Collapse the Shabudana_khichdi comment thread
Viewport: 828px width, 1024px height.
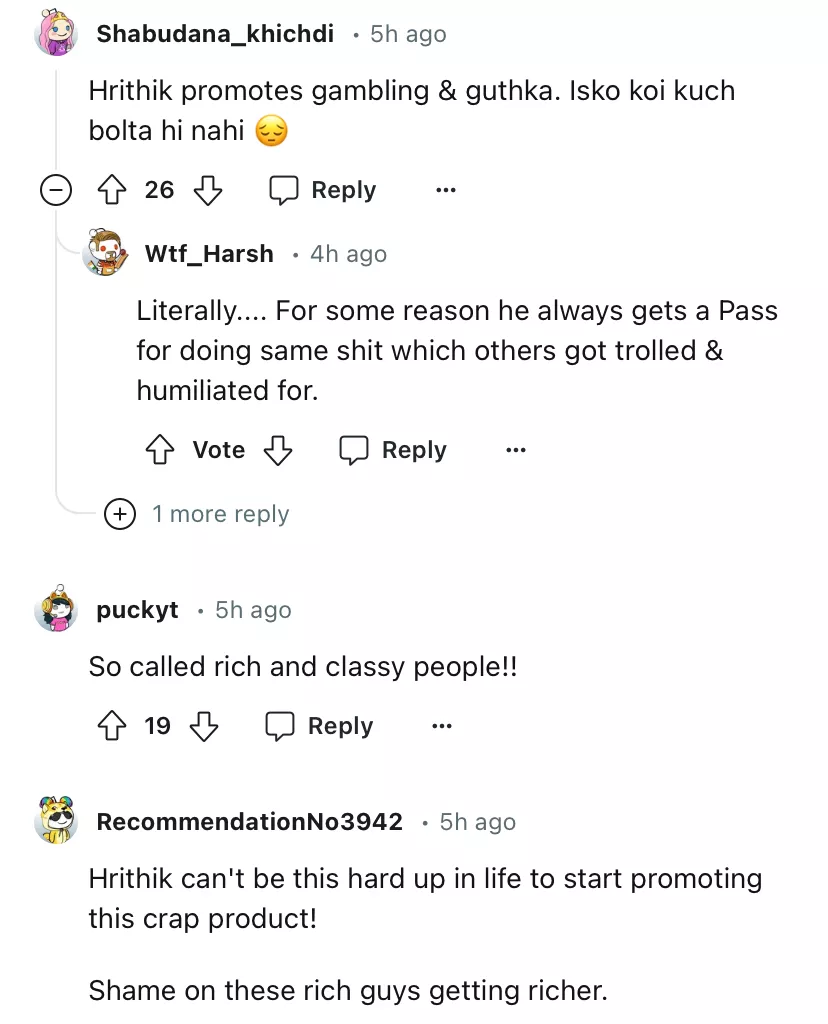[56, 190]
